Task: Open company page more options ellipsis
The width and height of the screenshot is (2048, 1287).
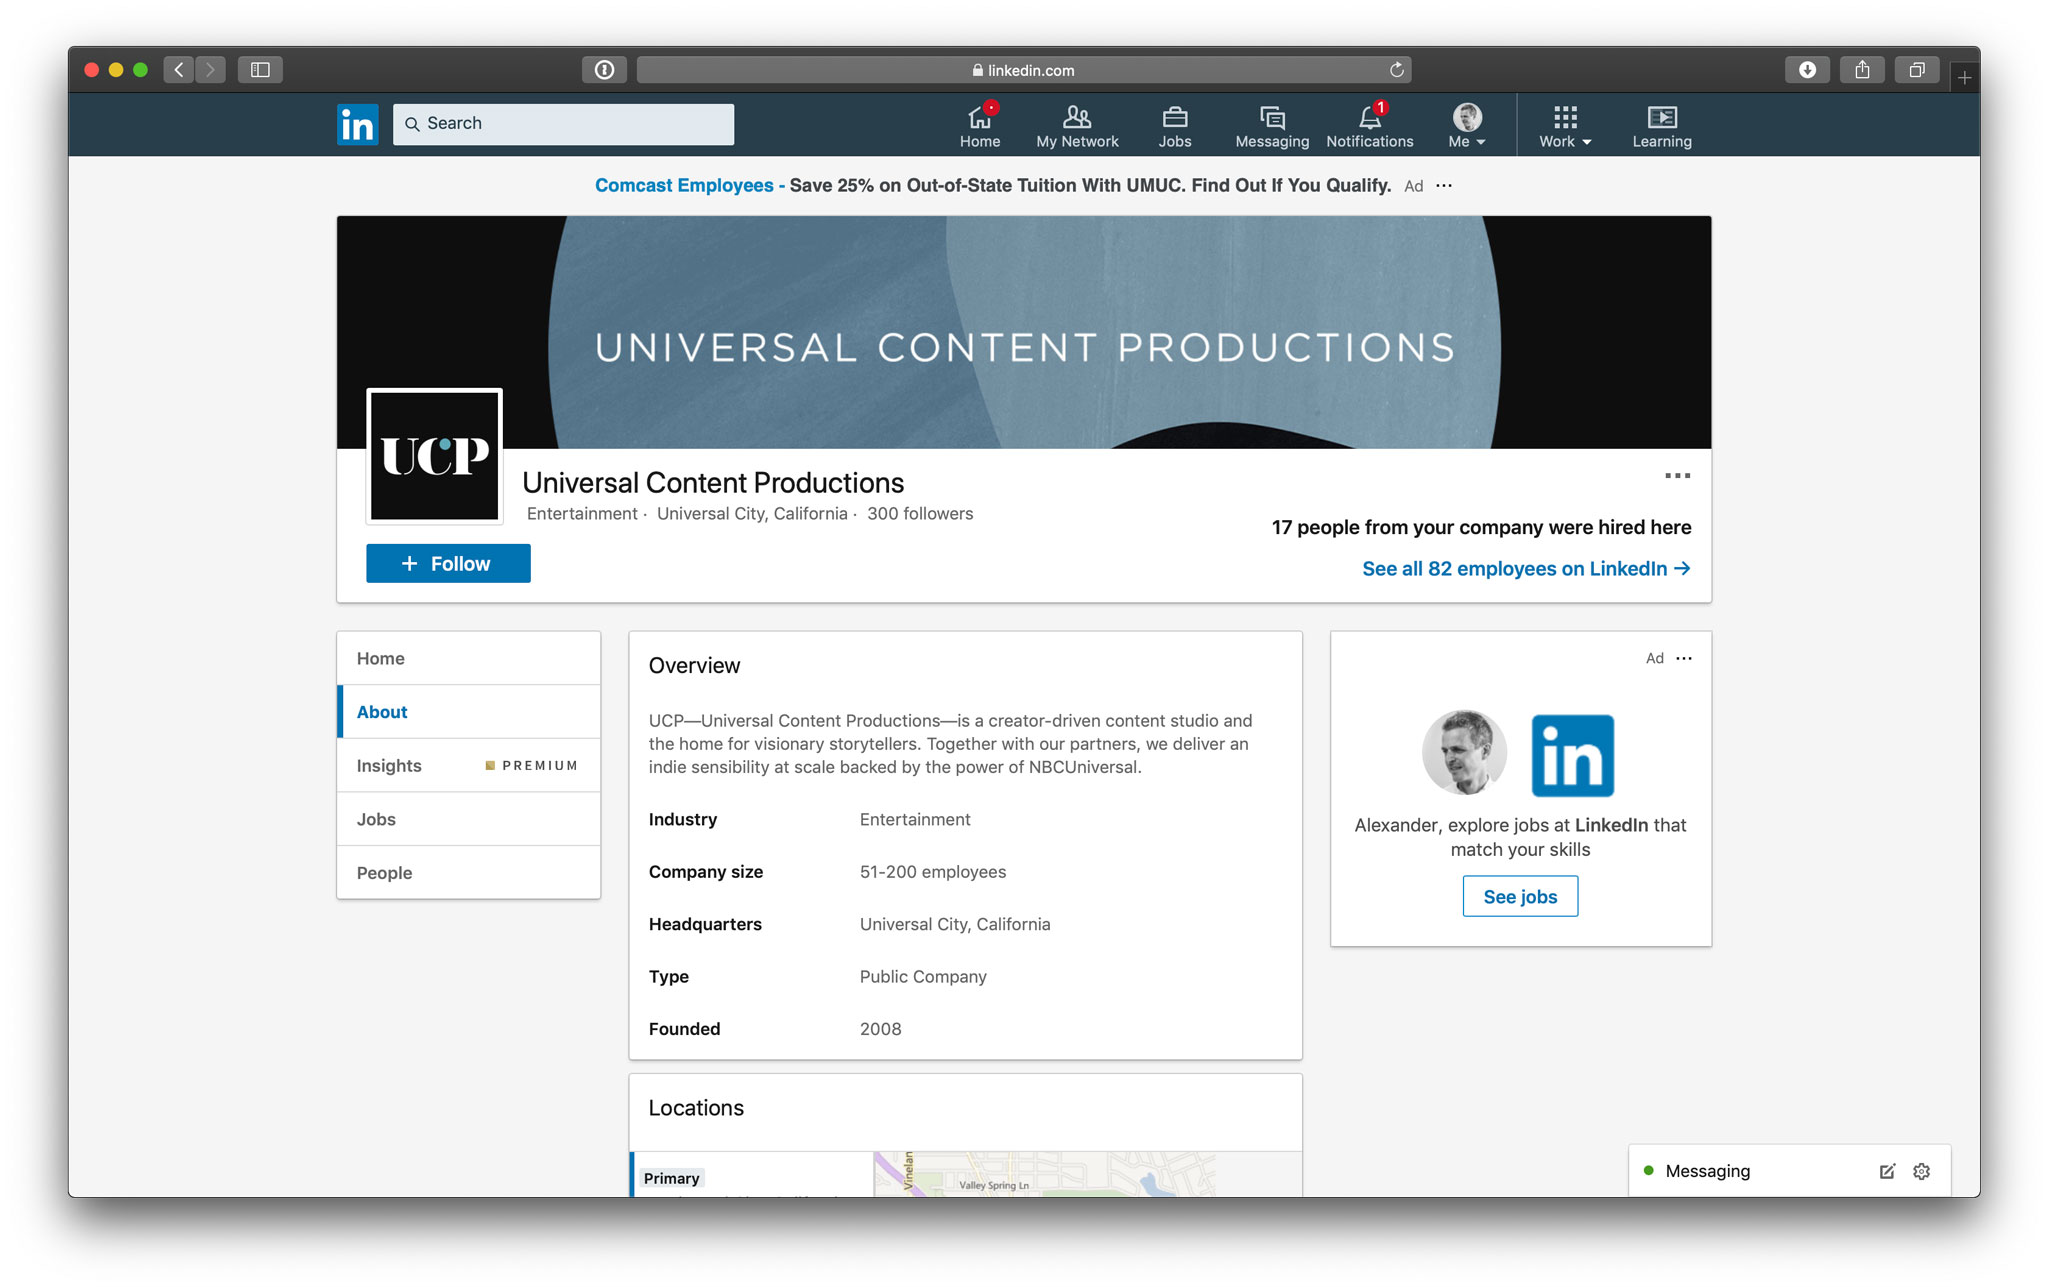Action: (1677, 476)
